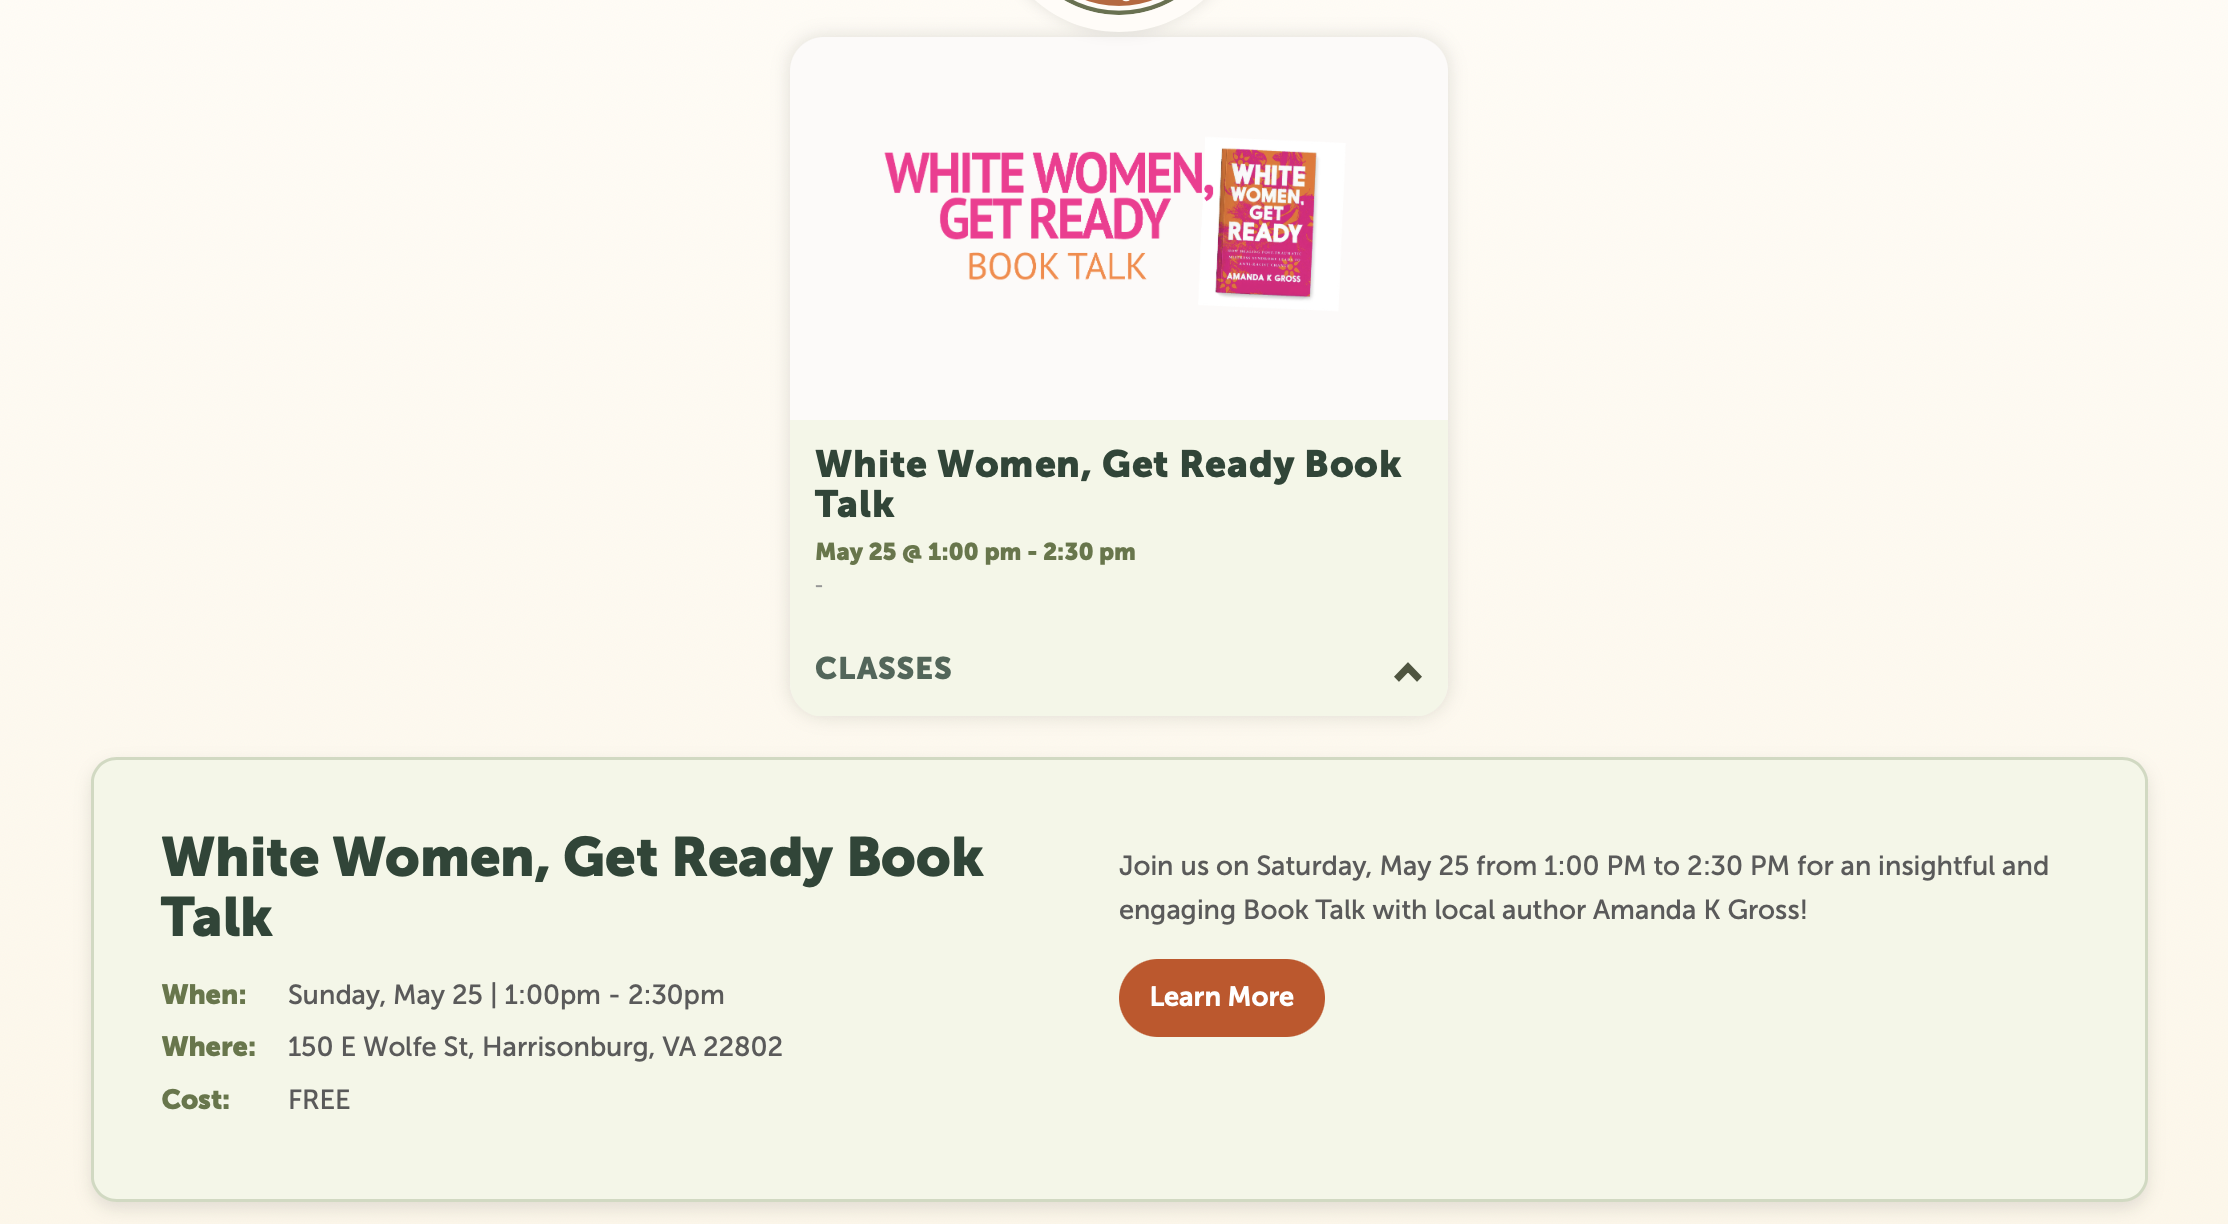The width and height of the screenshot is (2228, 1224).
Task: Click the FREE cost value
Action: [318, 1100]
